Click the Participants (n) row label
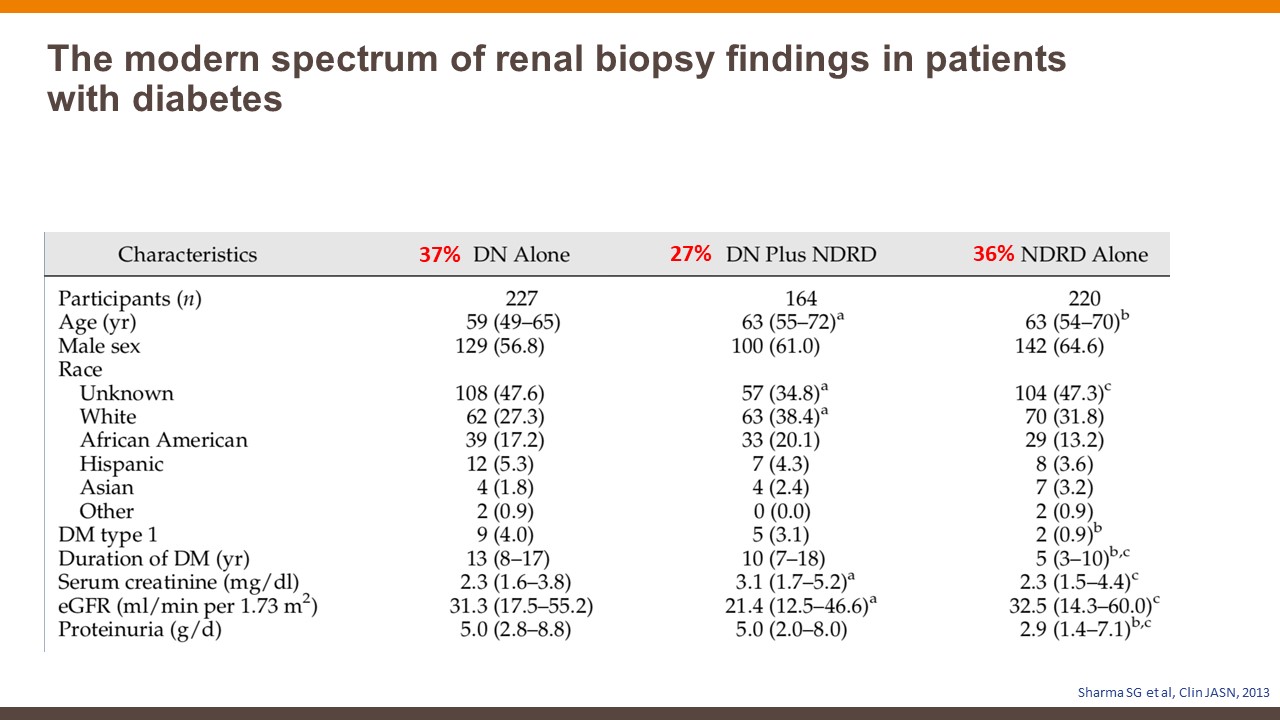Image resolution: width=1280 pixels, height=720 pixels. (x=130, y=299)
